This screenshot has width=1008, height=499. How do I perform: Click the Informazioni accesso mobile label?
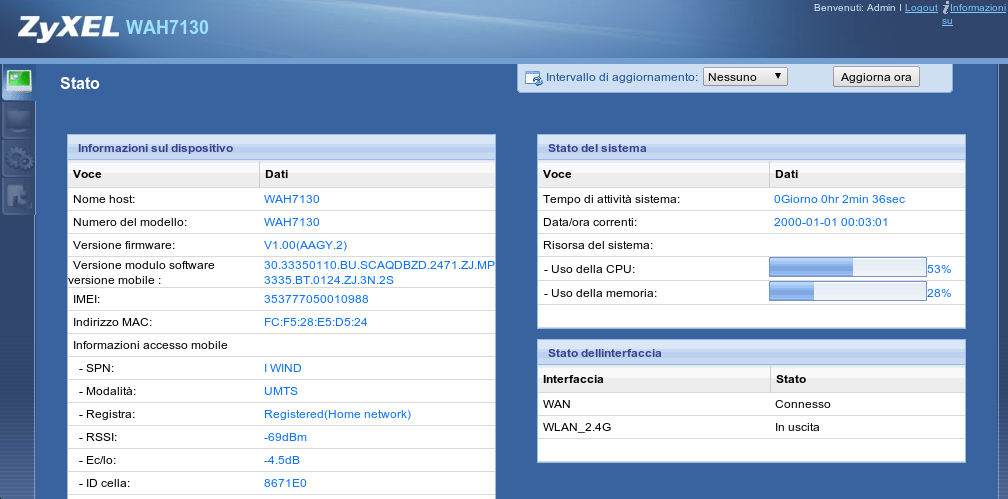150,345
